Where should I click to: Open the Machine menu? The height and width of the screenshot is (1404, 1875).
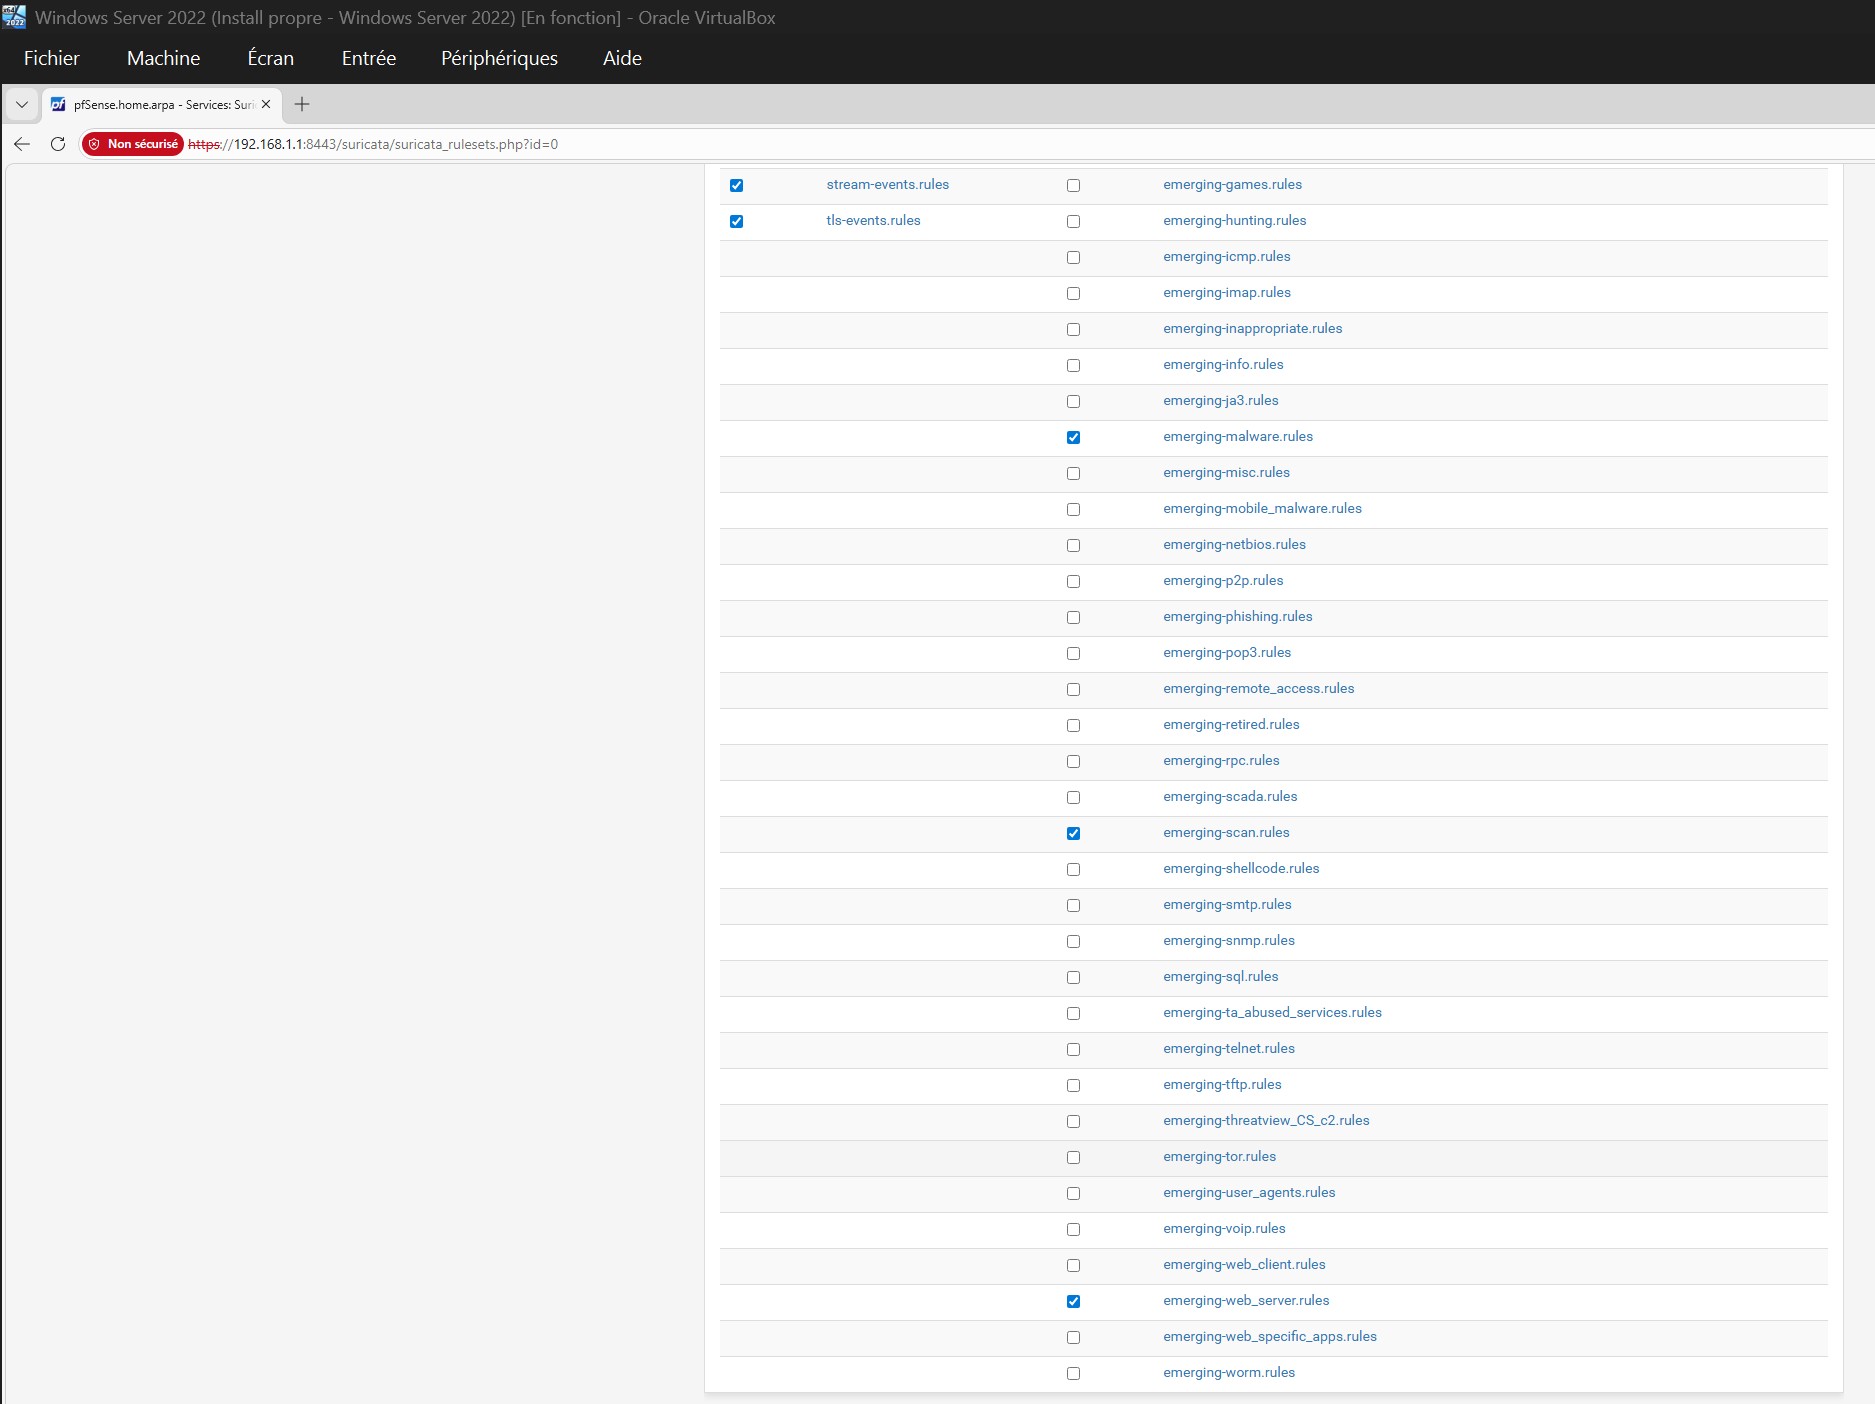click(x=164, y=58)
